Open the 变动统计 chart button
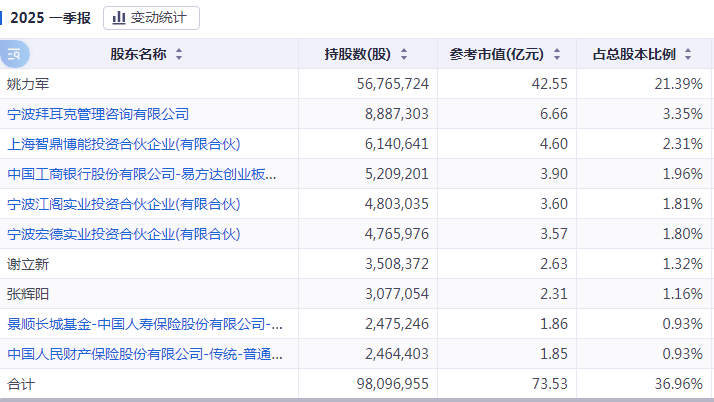The image size is (714, 402). [x=151, y=18]
